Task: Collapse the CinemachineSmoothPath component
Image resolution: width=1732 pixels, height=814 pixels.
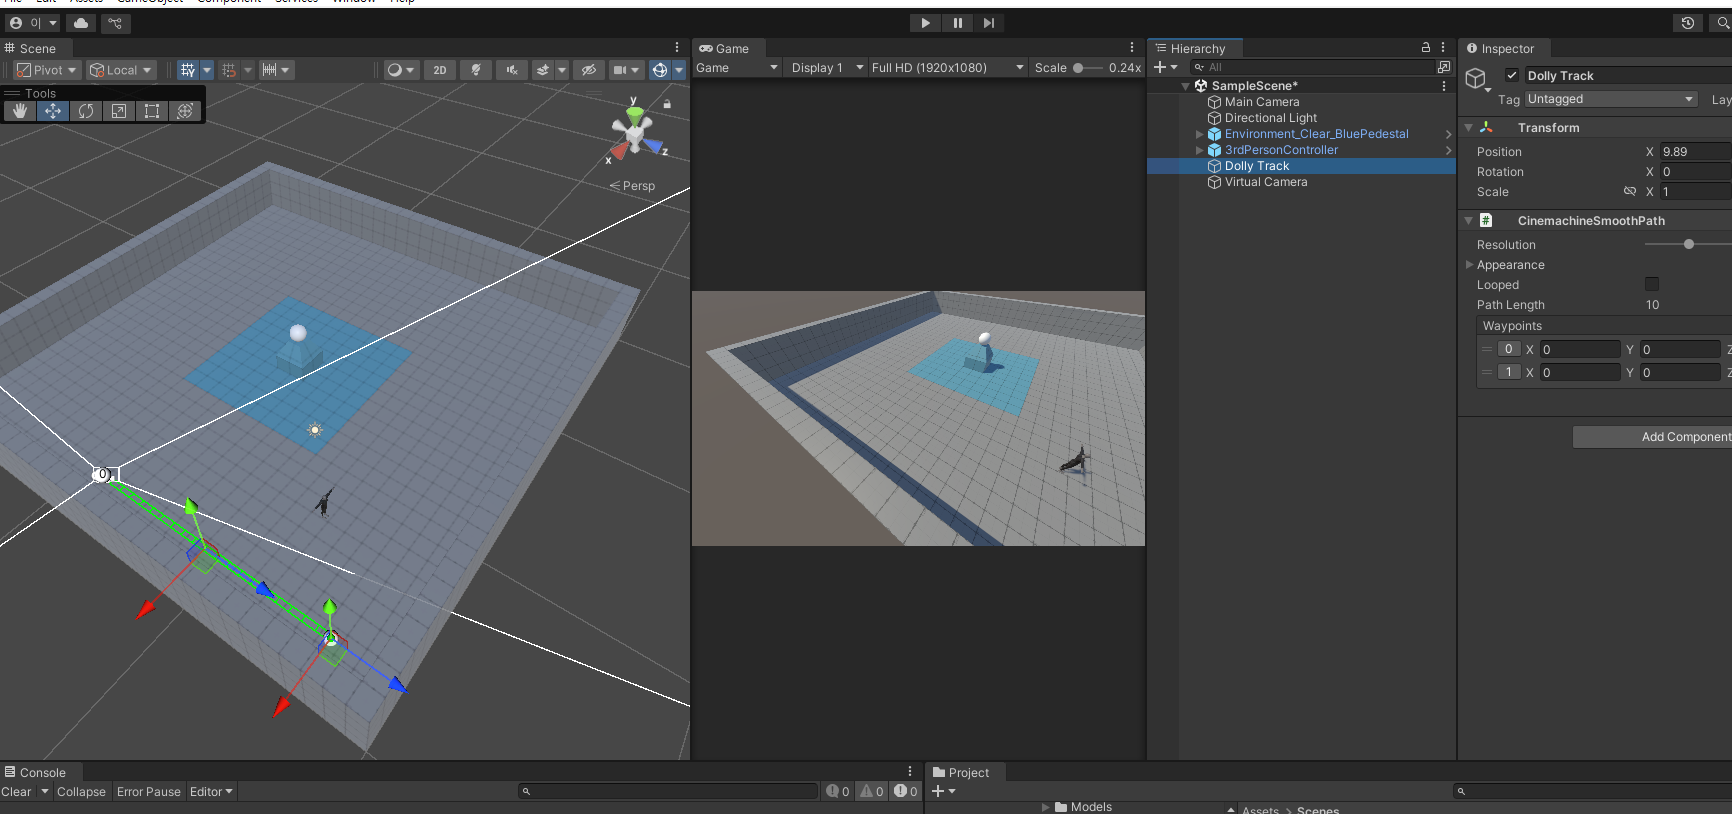Action: pyautogui.click(x=1469, y=221)
